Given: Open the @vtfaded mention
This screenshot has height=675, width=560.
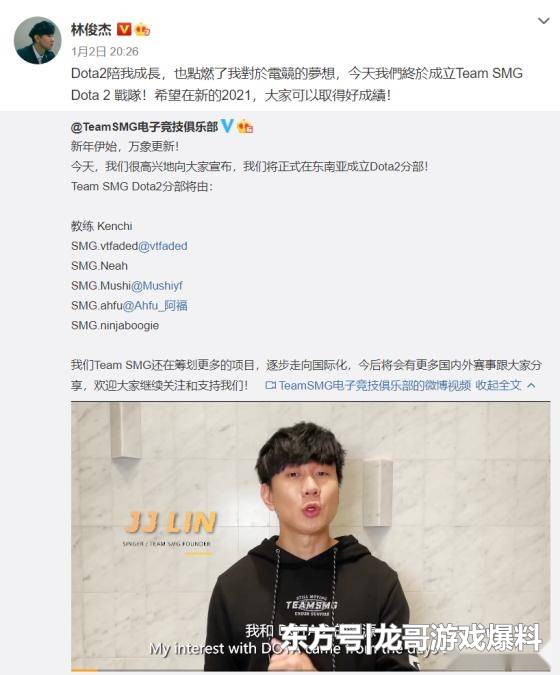Looking at the screenshot, I should tap(163, 246).
